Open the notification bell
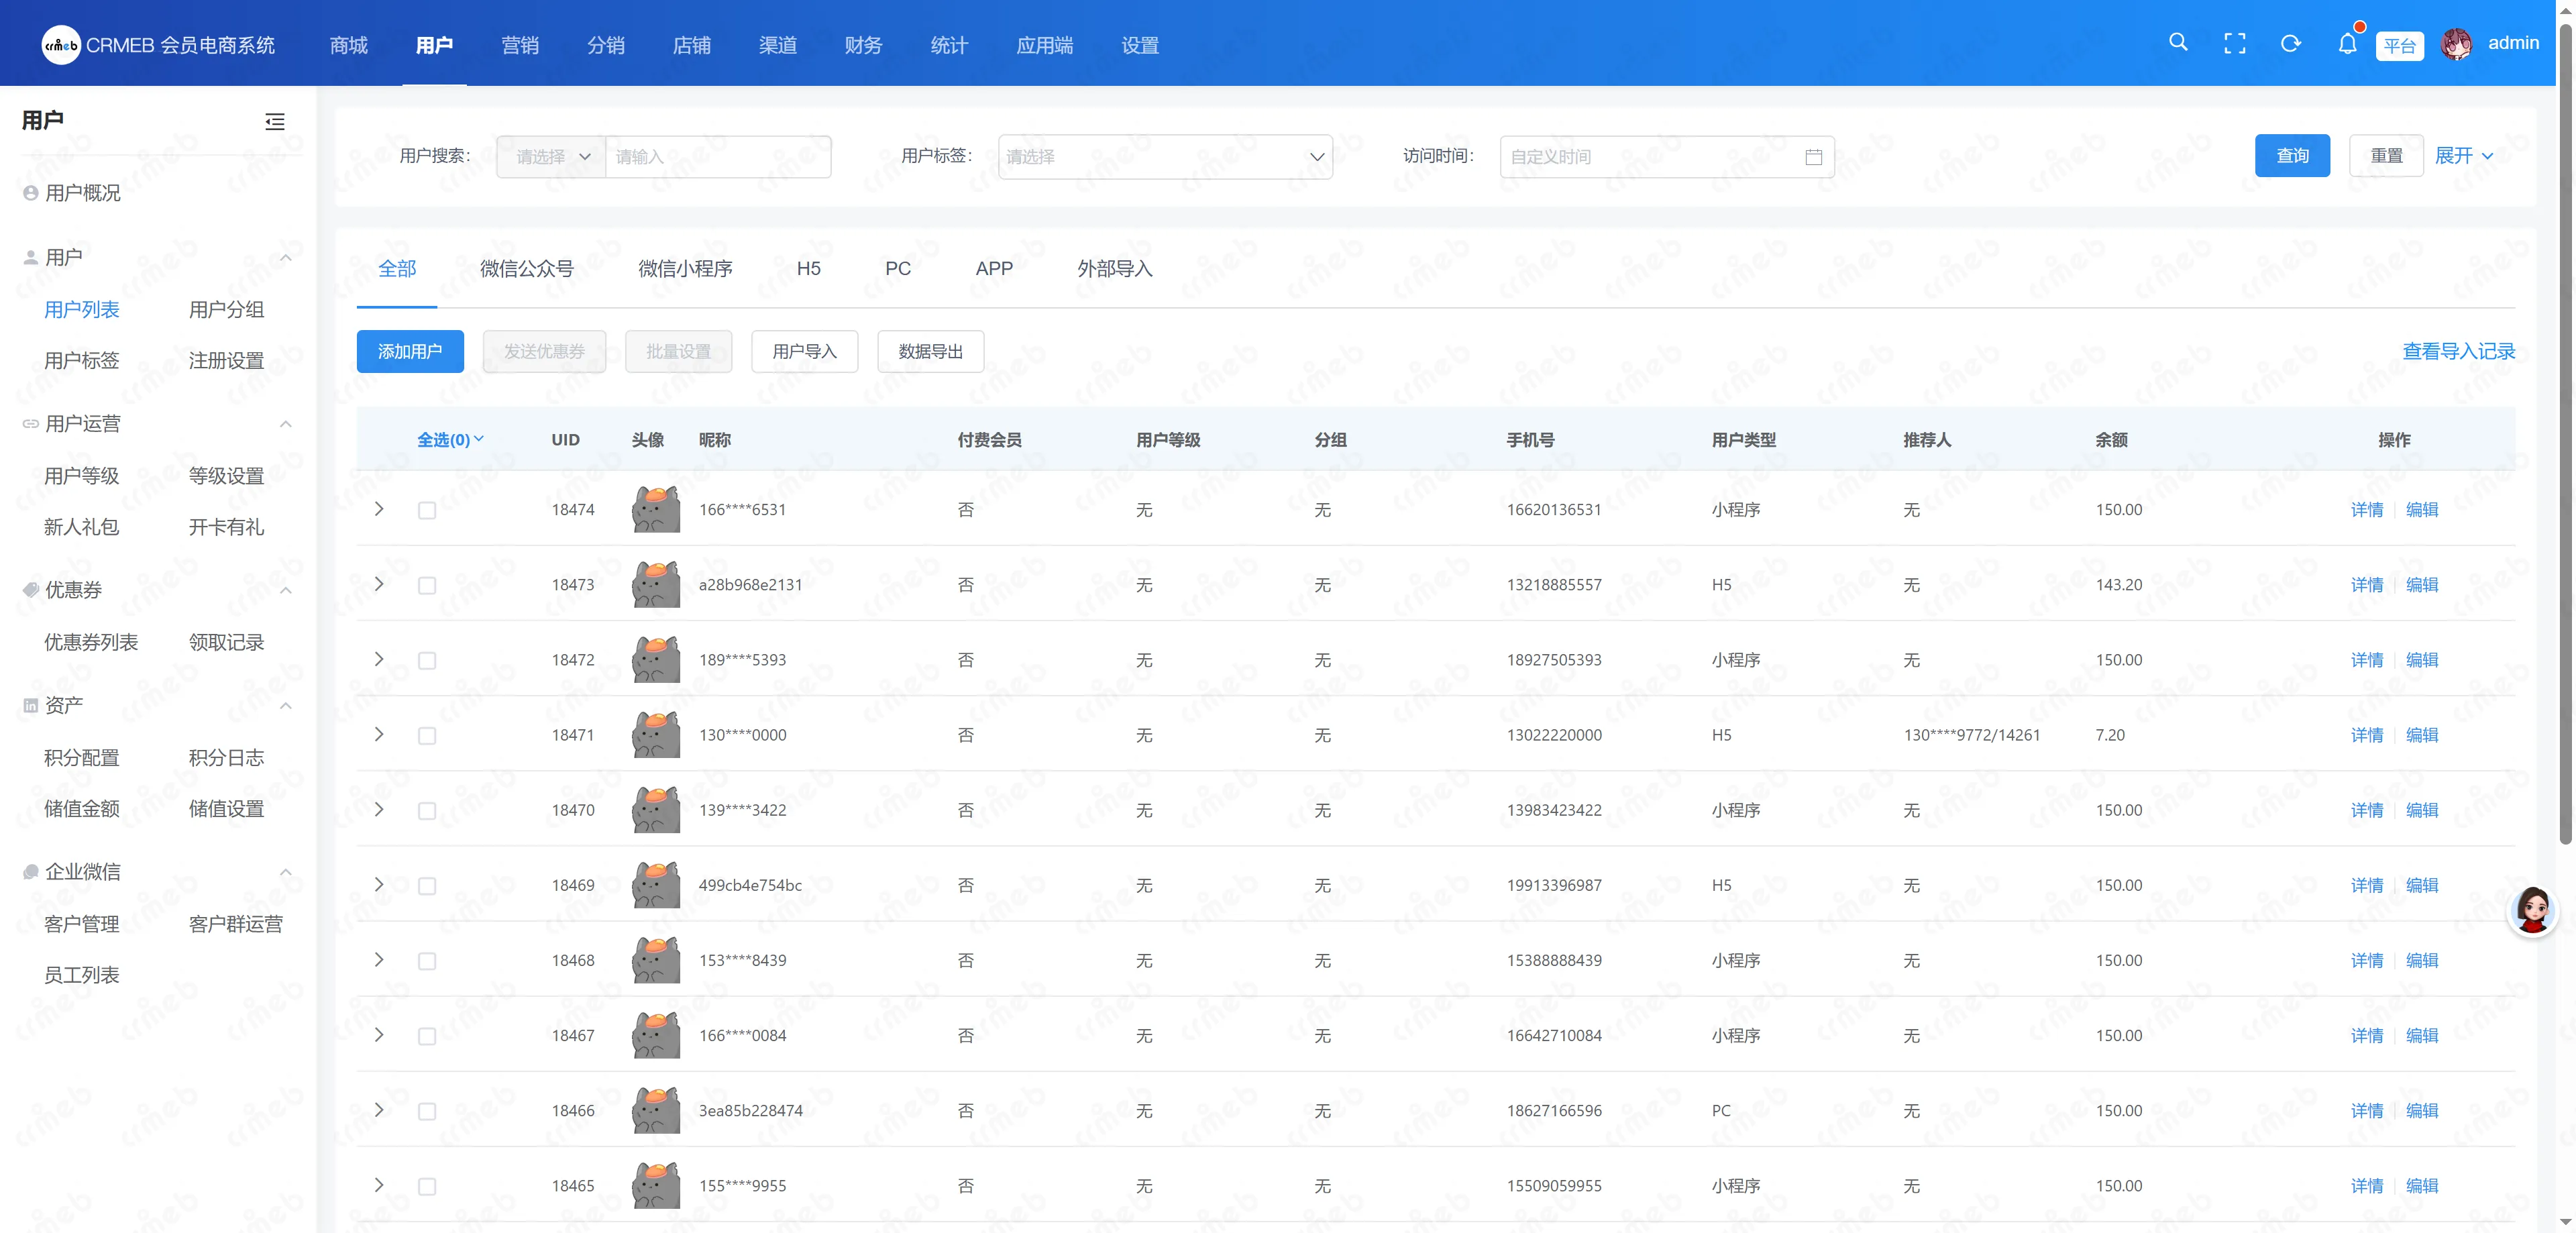 (x=2347, y=44)
